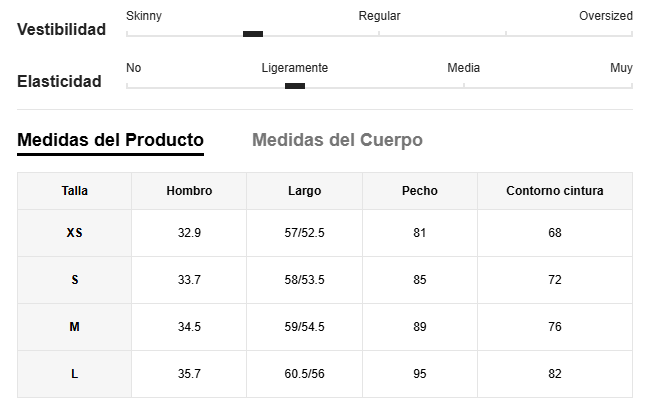Select the XS size row label

click(x=75, y=233)
